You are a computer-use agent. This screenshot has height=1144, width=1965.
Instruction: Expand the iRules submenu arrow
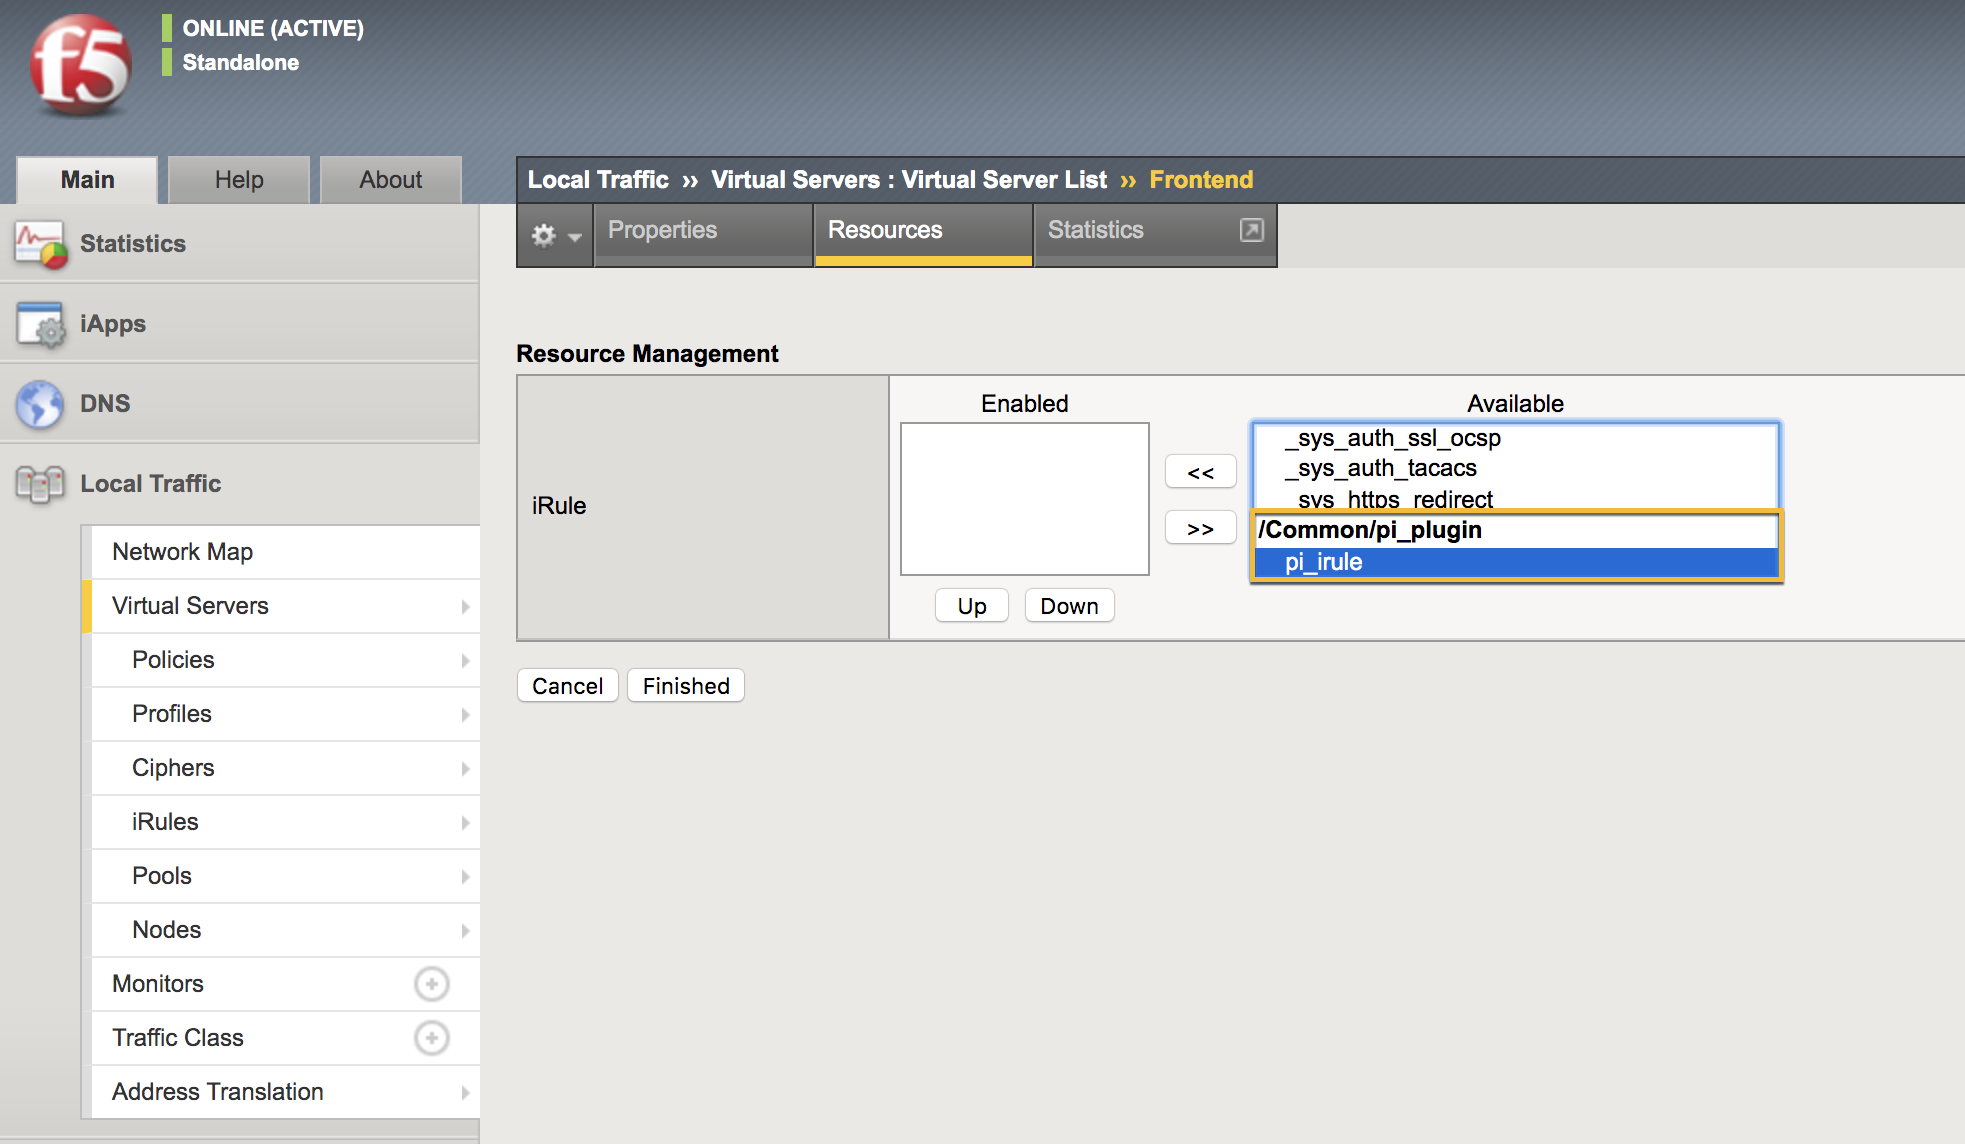tap(465, 823)
